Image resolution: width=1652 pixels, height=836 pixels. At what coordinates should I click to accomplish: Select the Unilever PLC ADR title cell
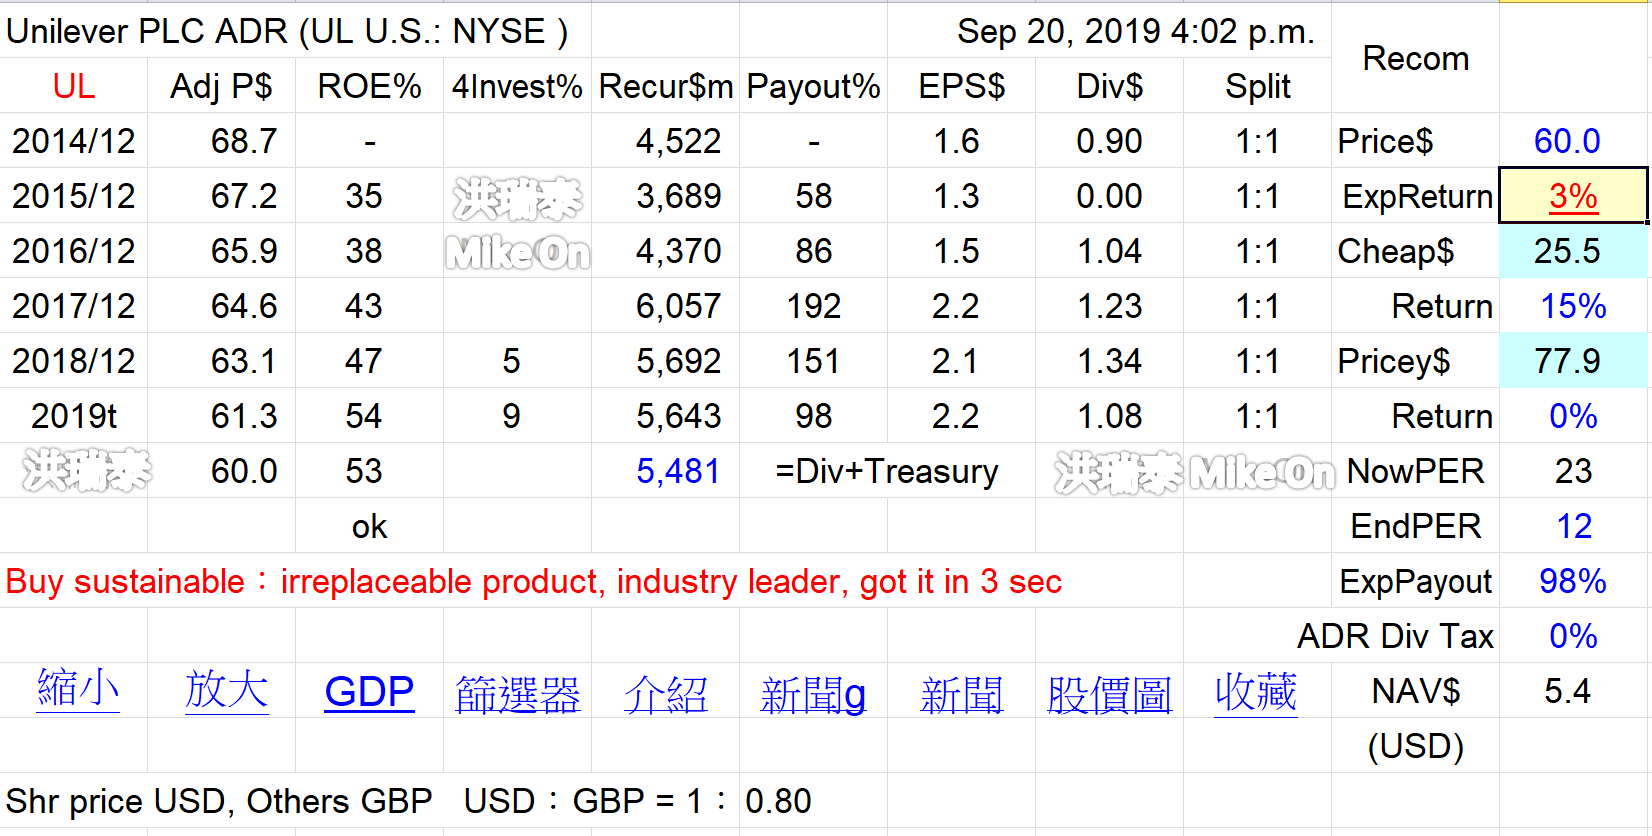coord(287,31)
